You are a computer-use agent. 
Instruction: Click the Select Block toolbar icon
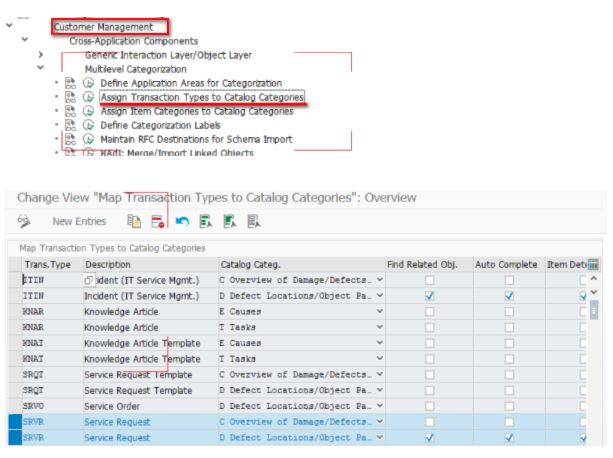[230, 222]
